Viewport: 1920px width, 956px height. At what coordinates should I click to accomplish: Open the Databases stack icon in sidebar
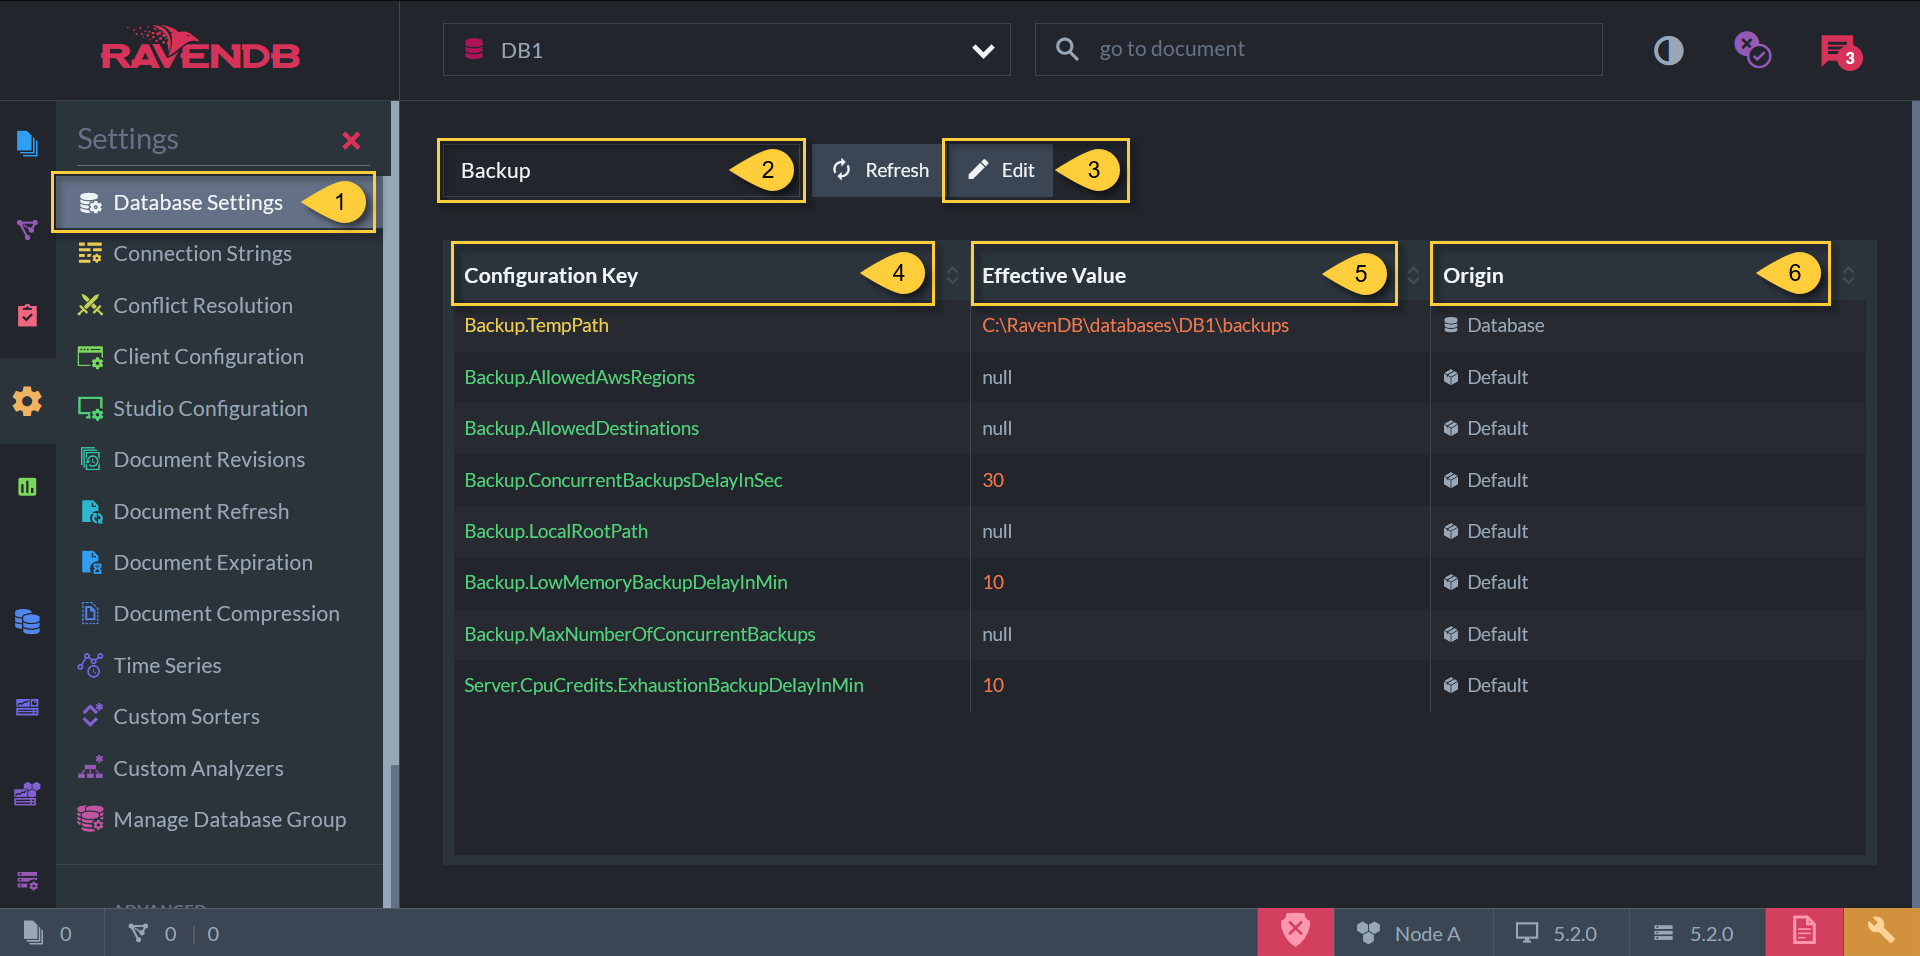(27, 621)
